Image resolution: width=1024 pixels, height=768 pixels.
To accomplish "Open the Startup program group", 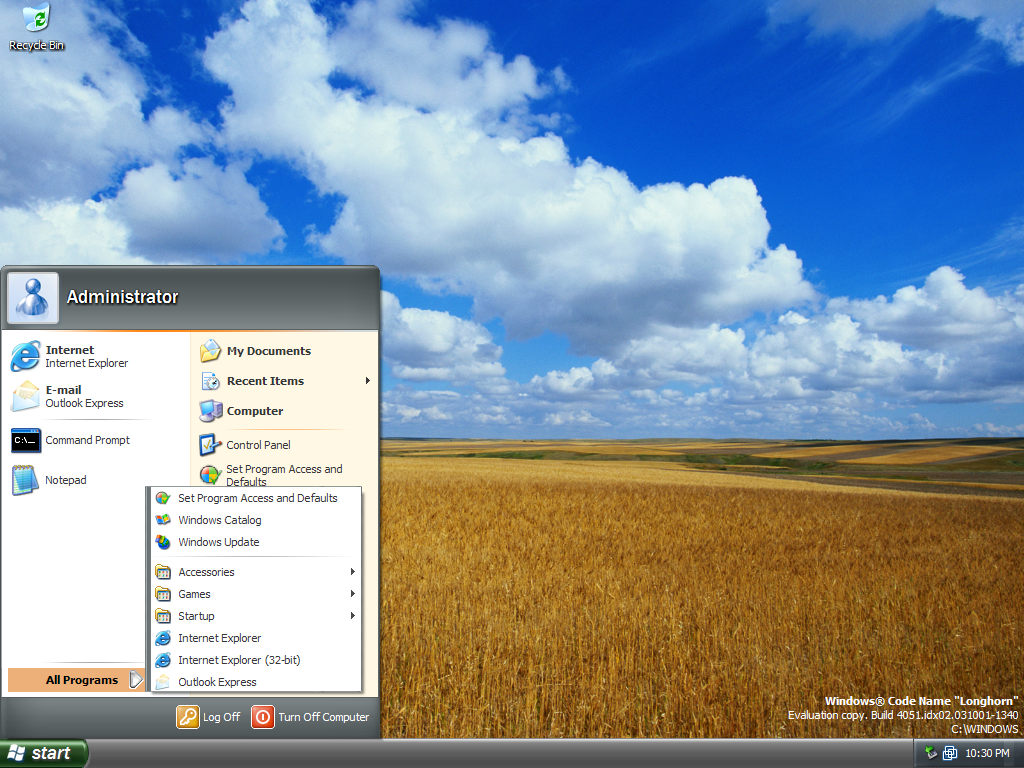I will coord(256,616).
